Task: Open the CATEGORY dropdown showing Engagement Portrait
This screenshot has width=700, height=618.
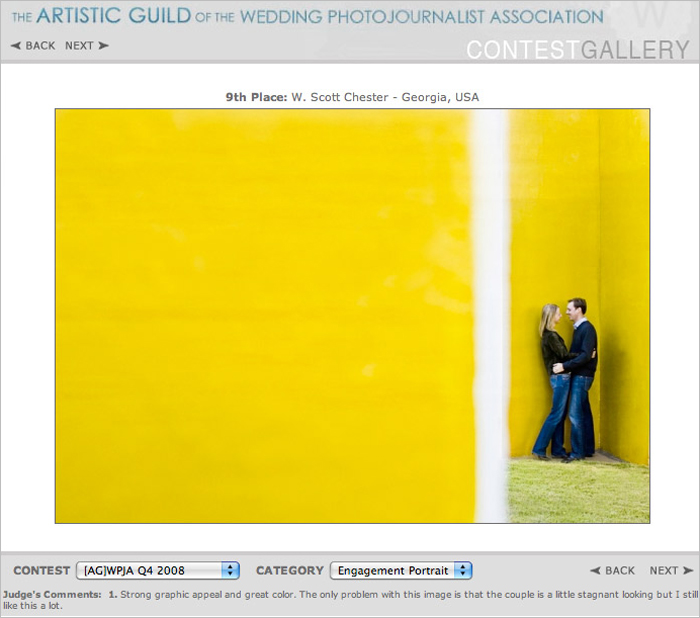Action: click(x=401, y=570)
